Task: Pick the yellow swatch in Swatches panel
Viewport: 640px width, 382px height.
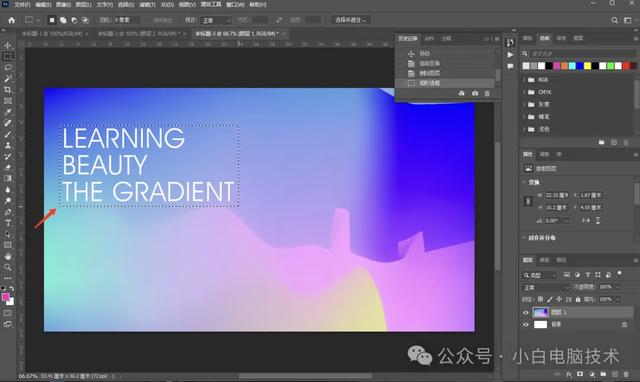Action: [587, 66]
